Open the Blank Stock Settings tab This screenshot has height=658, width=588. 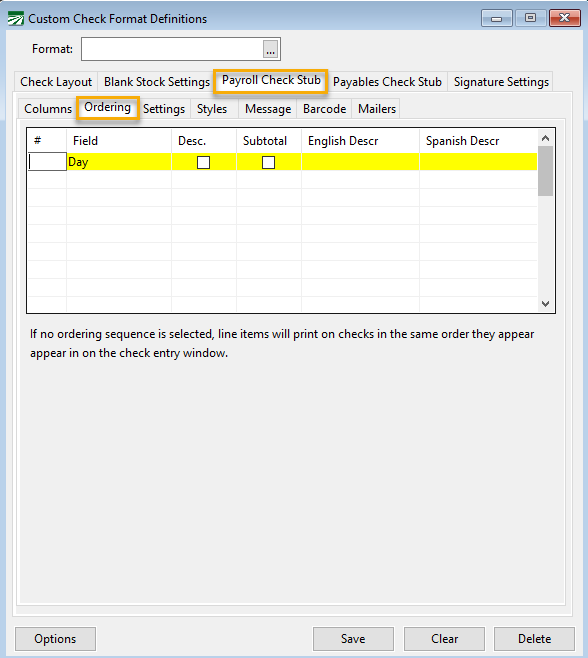(x=157, y=82)
